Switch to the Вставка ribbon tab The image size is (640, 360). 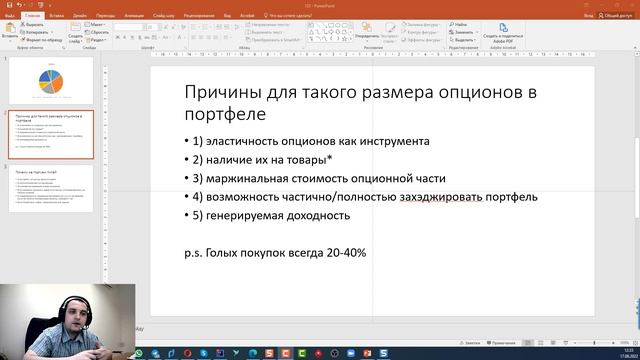pyautogui.click(x=56, y=16)
